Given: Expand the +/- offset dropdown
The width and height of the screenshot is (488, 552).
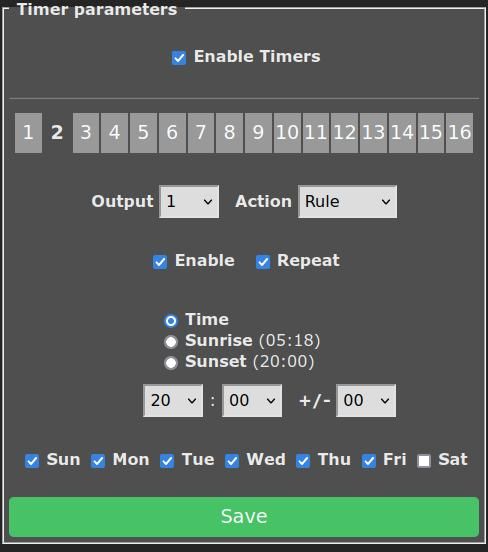Looking at the screenshot, I should point(366,401).
